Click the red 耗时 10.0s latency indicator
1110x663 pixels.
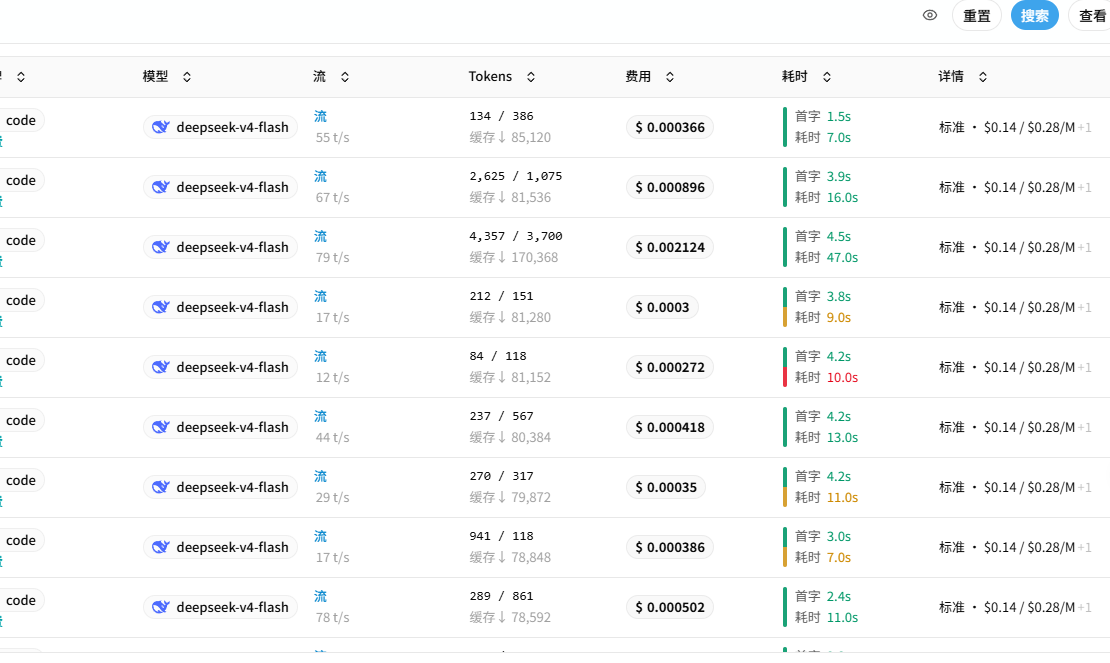pos(826,377)
